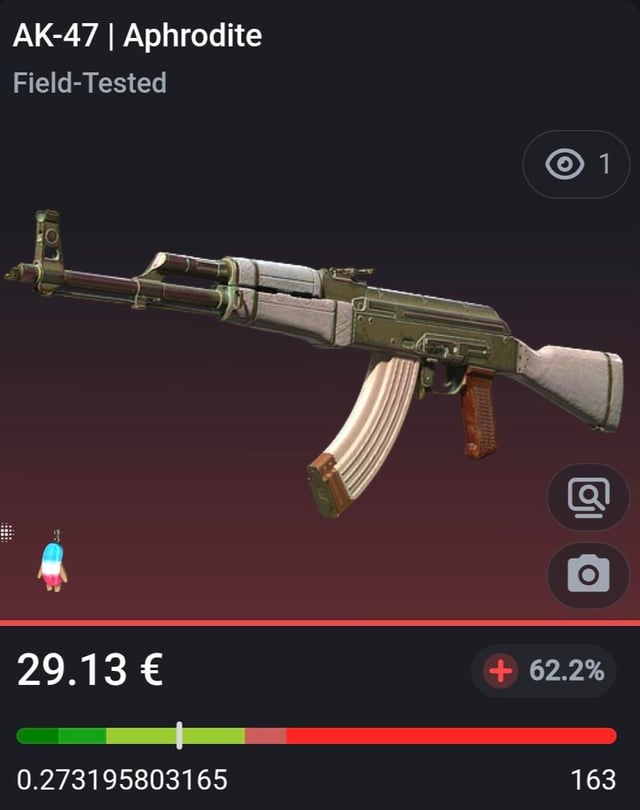Click the red divider line under preview
The width and height of the screenshot is (640, 810).
(x=320, y=622)
